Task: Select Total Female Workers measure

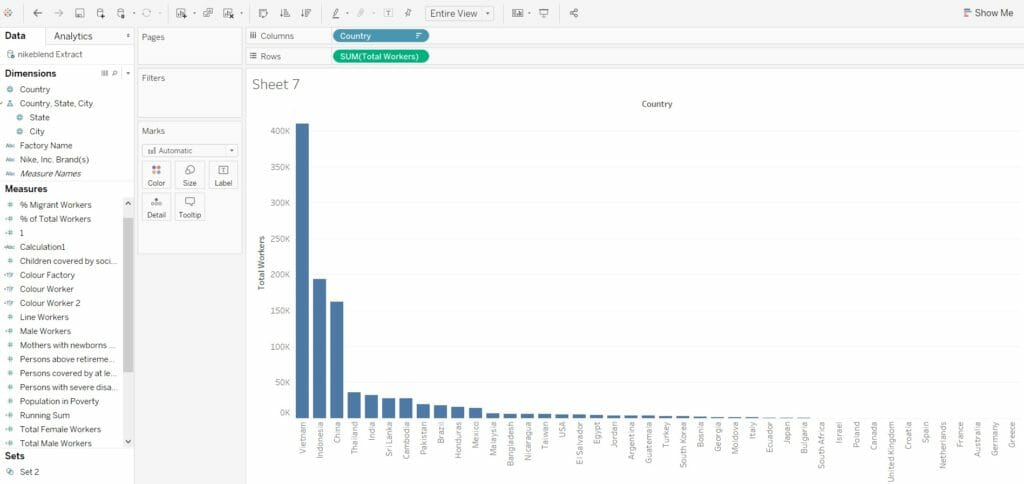Action: [x=60, y=429]
